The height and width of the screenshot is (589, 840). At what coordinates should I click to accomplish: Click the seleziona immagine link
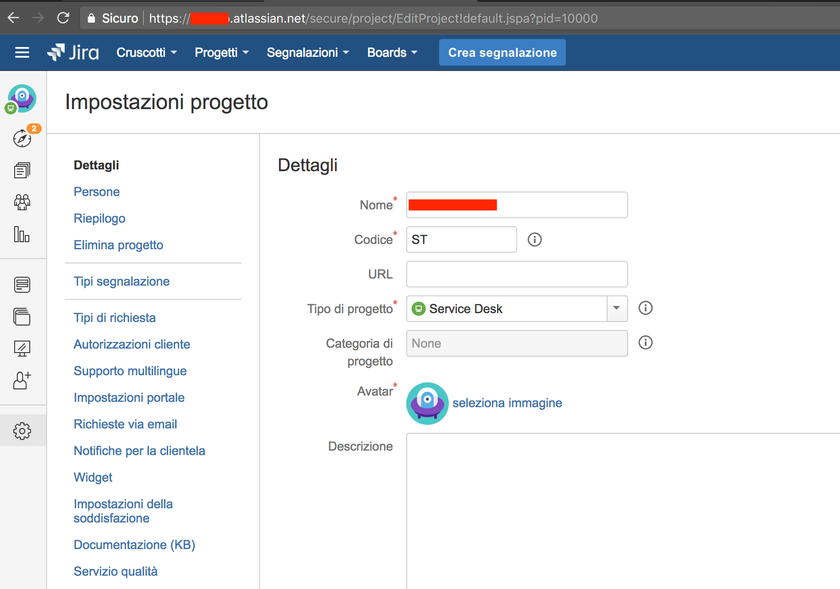click(507, 403)
